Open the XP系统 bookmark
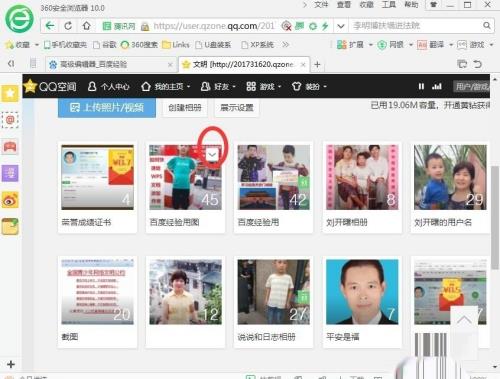The height and width of the screenshot is (379, 500). point(257,45)
